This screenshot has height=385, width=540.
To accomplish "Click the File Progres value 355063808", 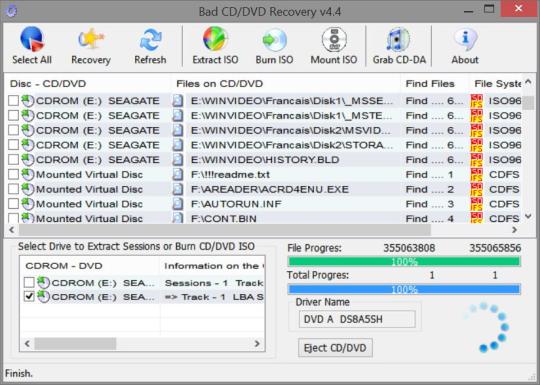I will 409,248.
